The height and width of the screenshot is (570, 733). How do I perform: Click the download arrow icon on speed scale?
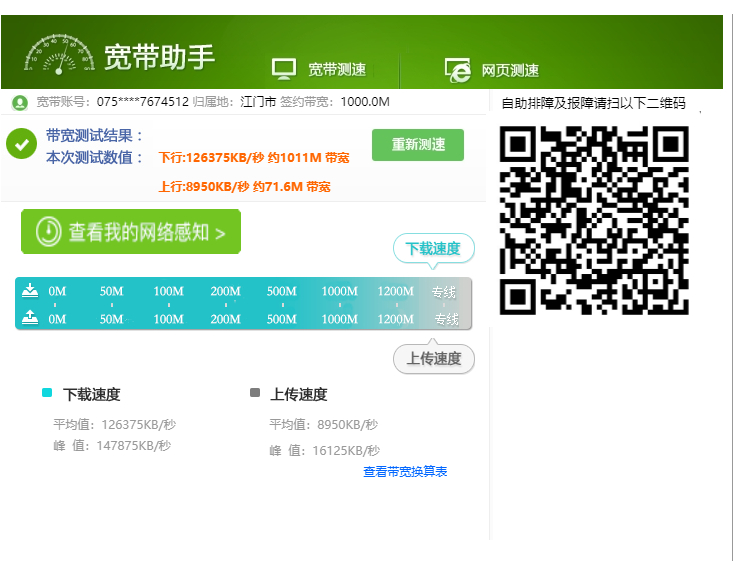tap(30, 290)
